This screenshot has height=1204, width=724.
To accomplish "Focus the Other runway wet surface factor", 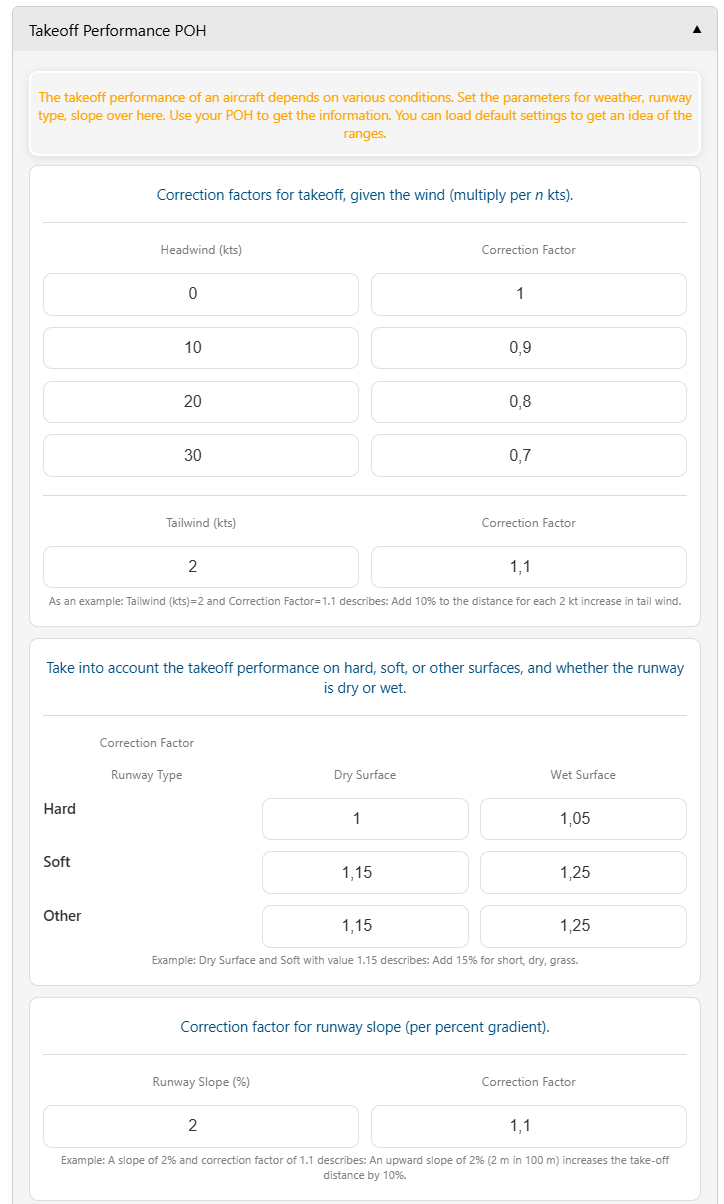I will (x=583, y=926).
